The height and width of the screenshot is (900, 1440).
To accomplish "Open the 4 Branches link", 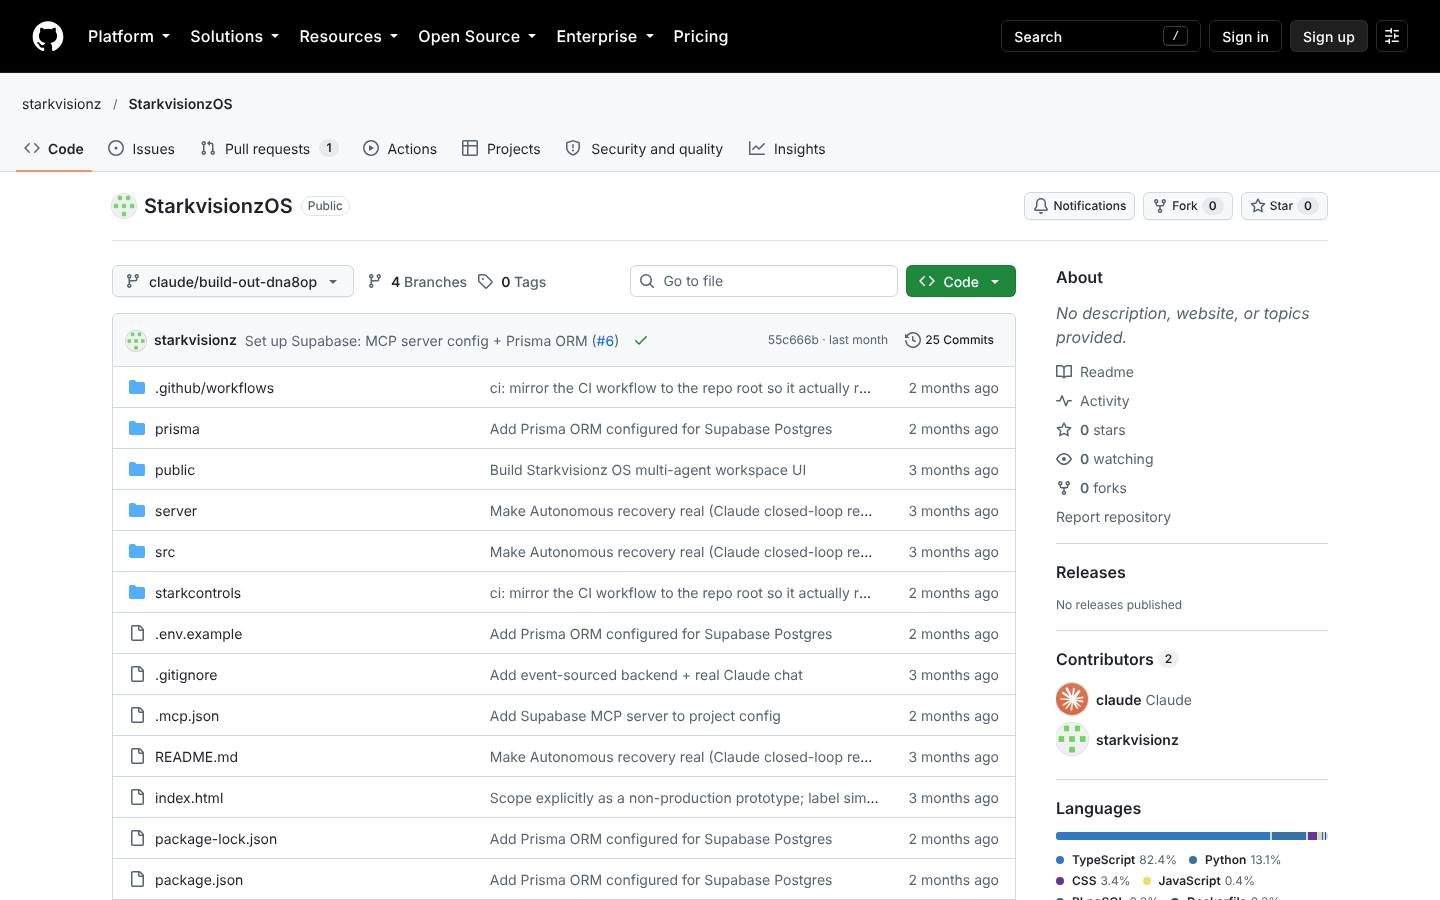I will click(x=417, y=282).
